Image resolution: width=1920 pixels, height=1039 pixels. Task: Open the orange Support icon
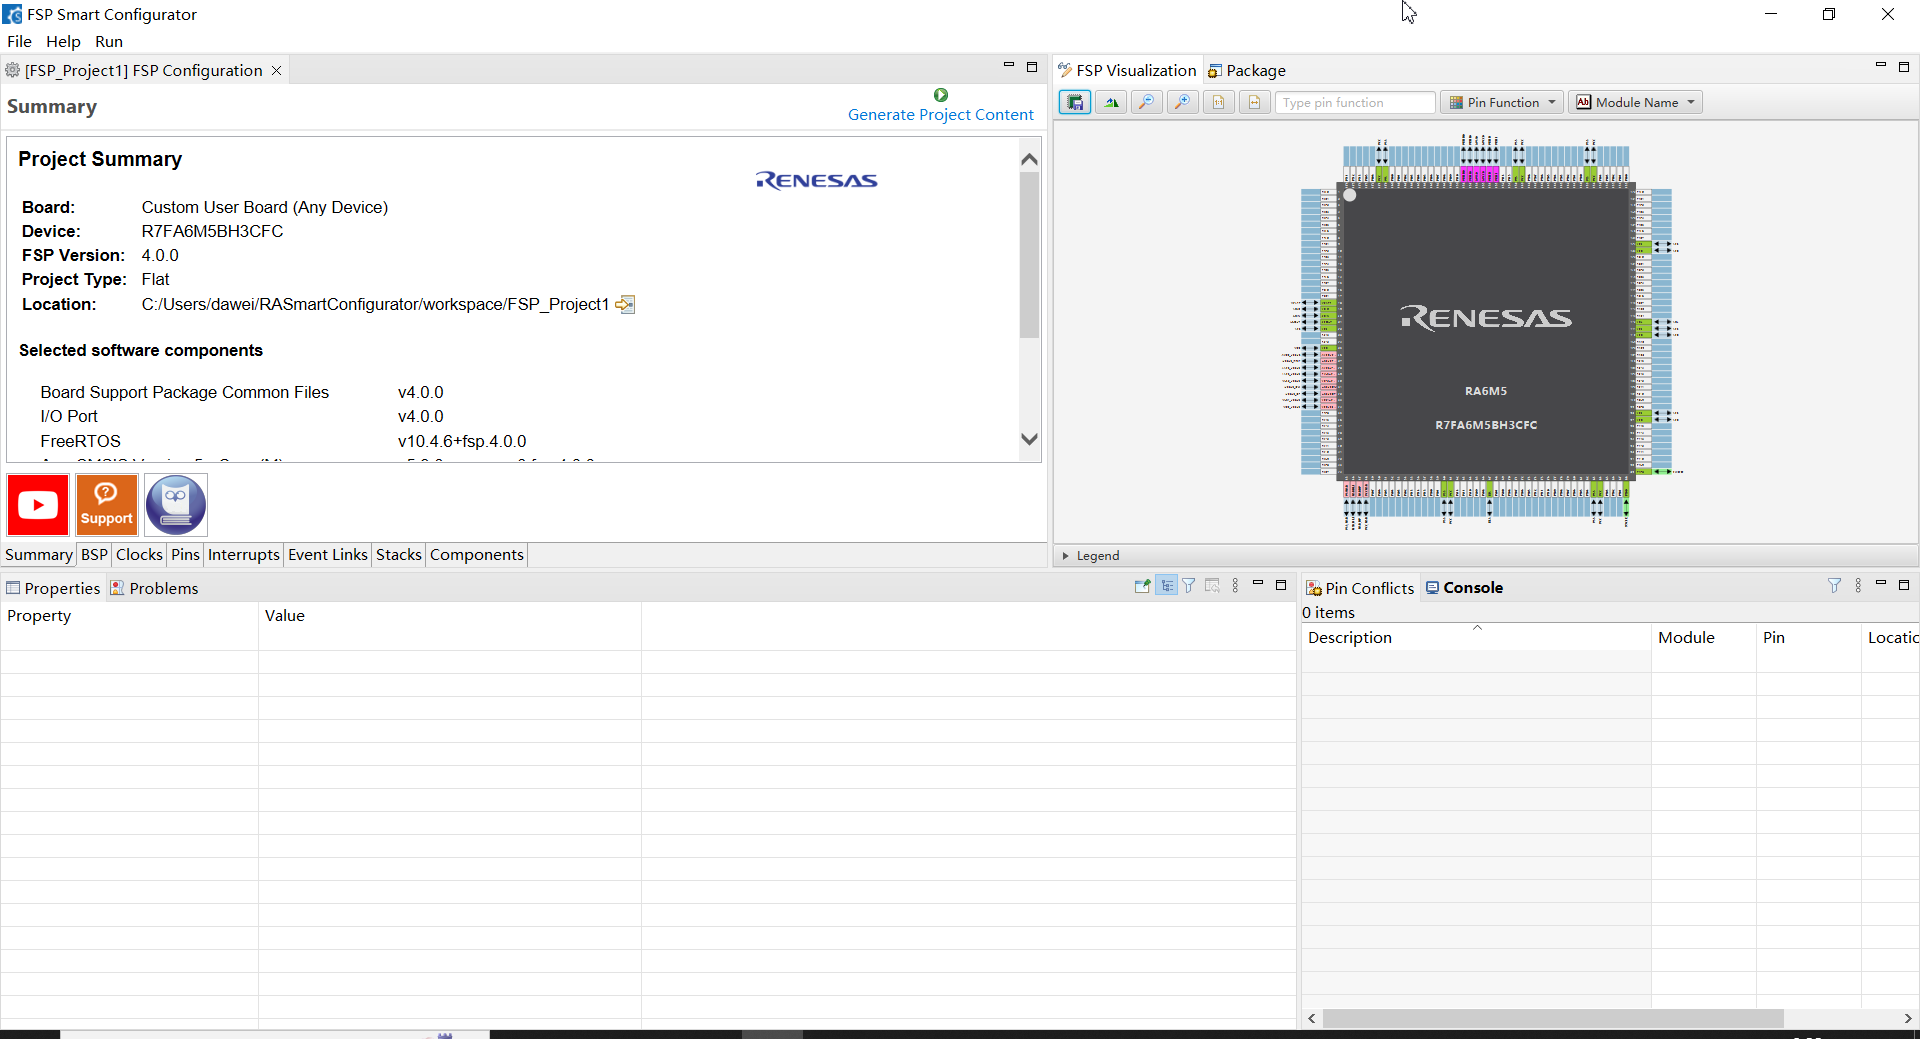pyautogui.click(x=107, y=505)
